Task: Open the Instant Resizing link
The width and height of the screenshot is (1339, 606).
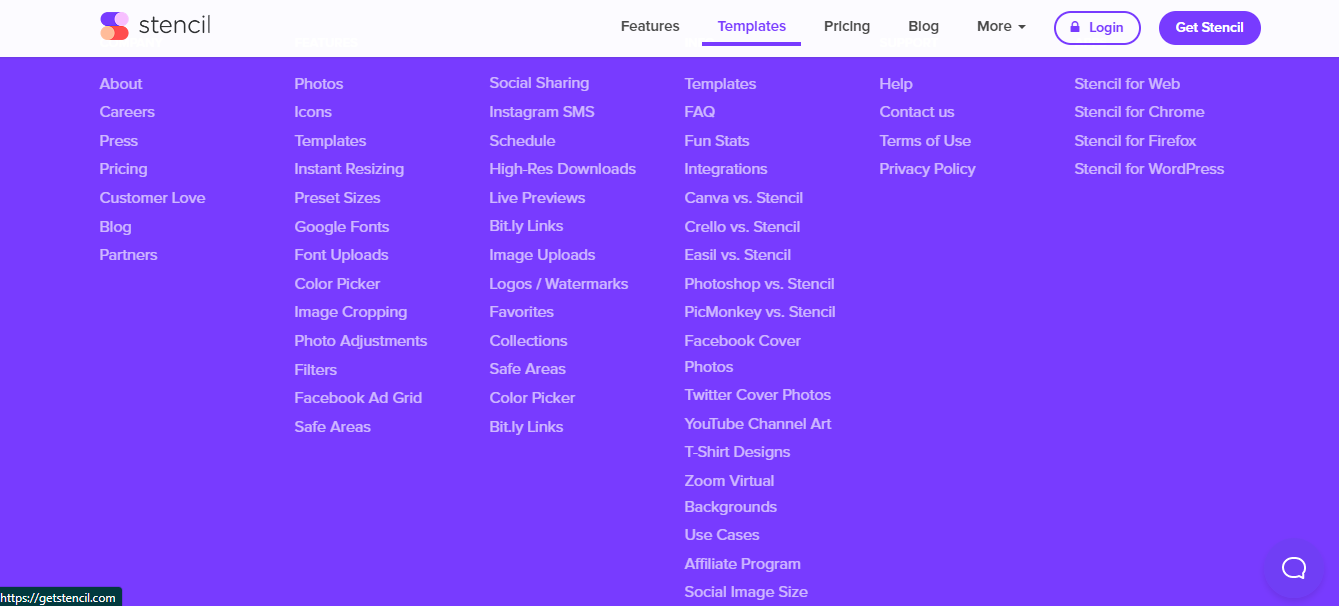Action: (349, 169)
